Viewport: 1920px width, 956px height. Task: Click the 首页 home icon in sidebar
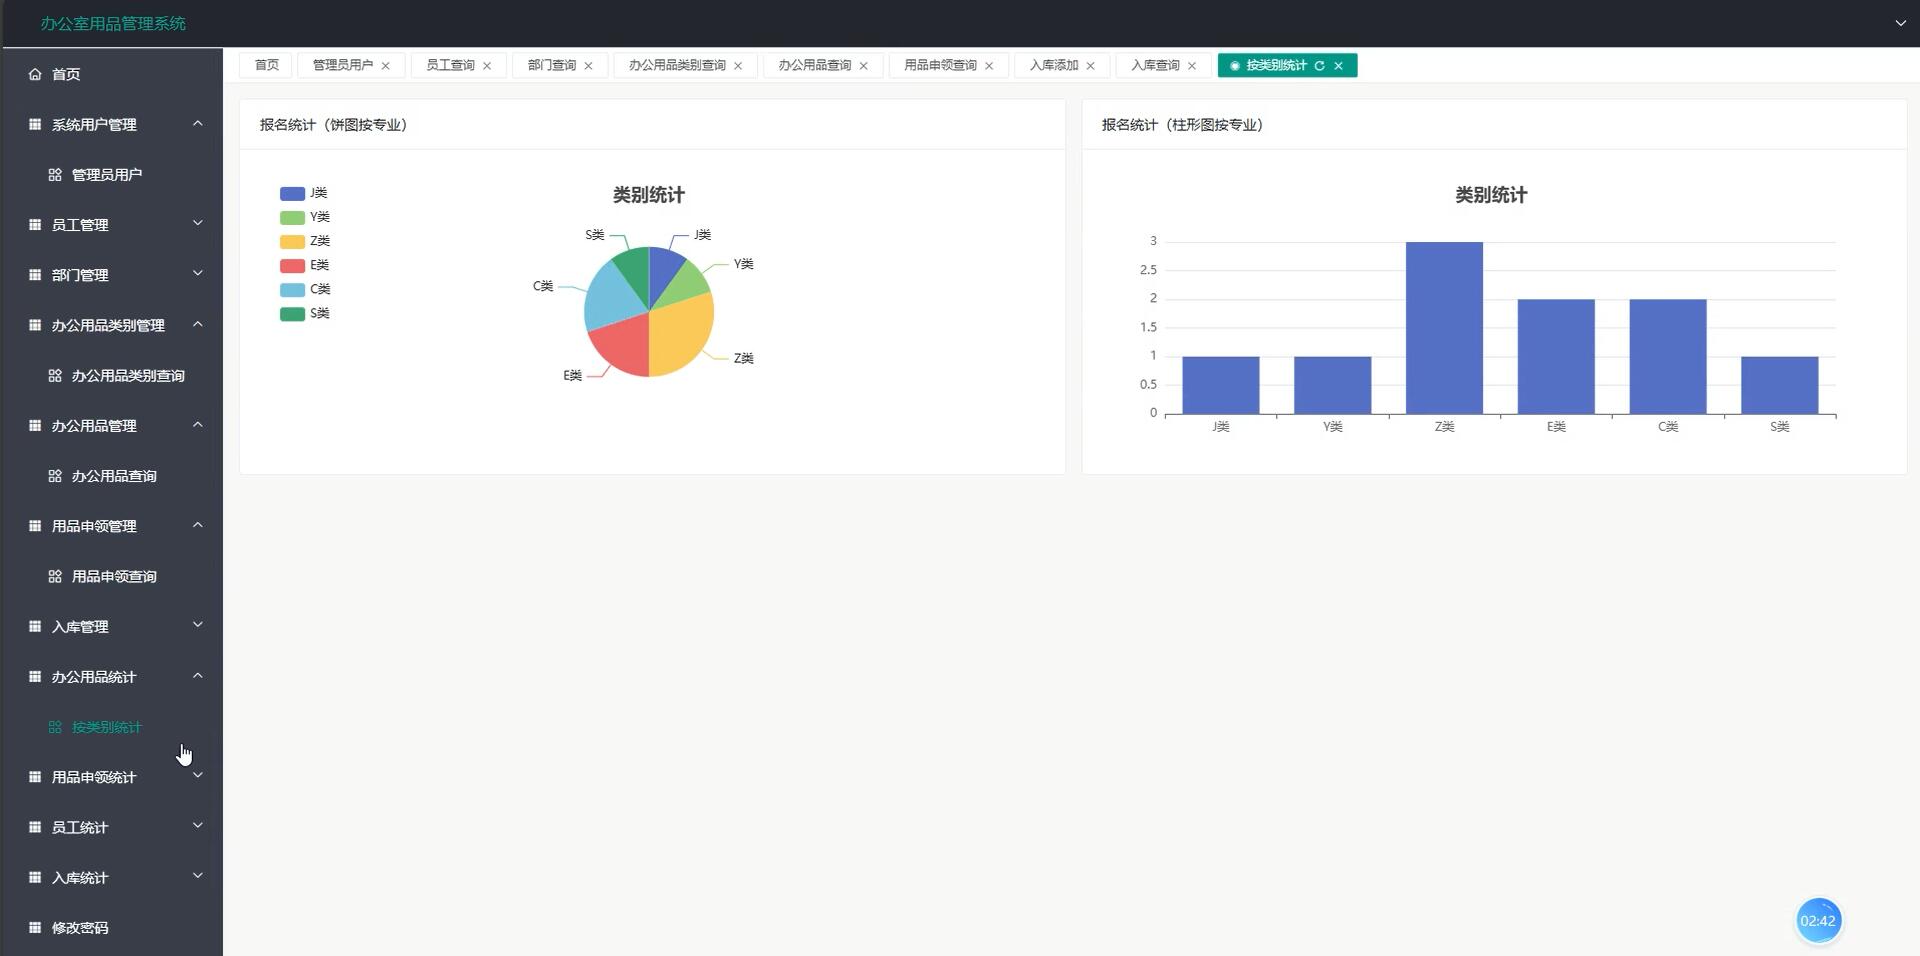coord(34,73)
